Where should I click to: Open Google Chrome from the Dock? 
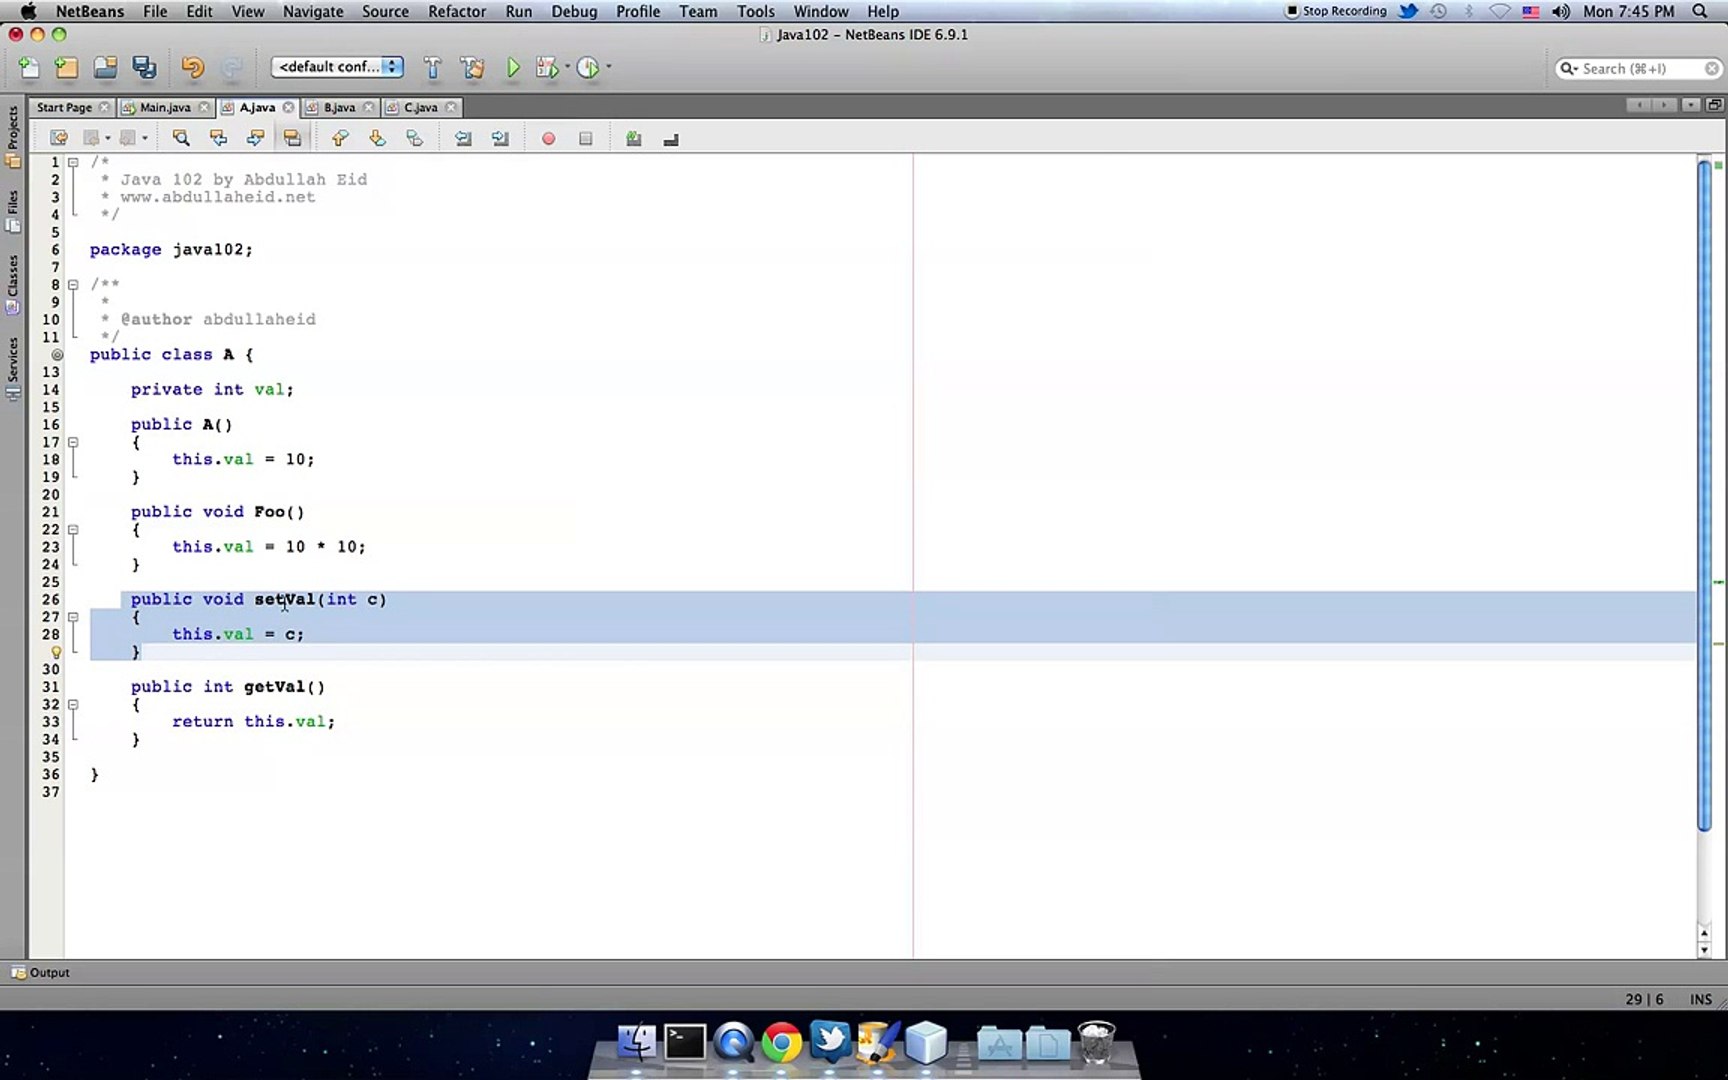tap(781, 1042)
